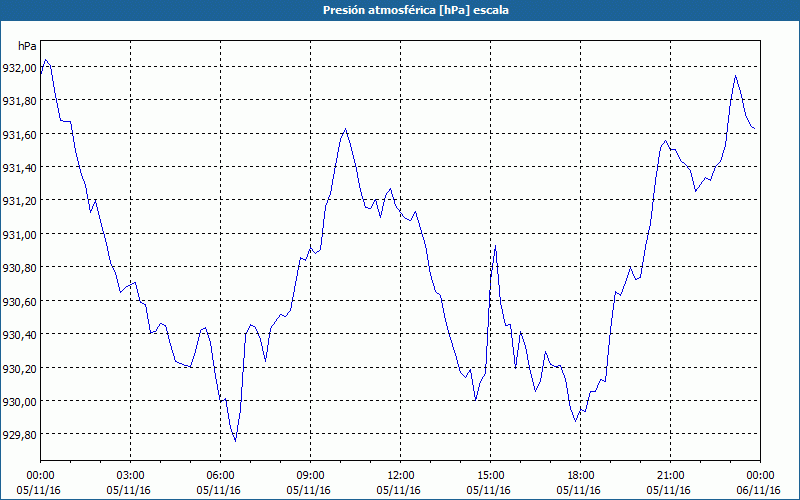Click the 'hPa' unit label

(x=27, y=46)
